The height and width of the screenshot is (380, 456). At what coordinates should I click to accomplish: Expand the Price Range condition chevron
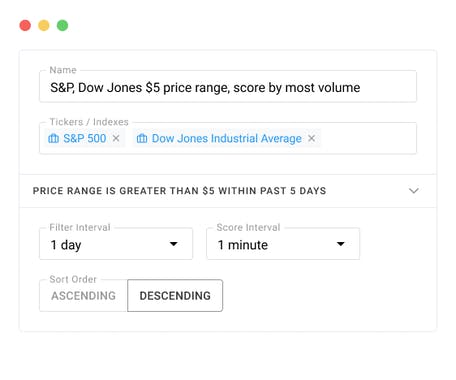tap(414, 191)
